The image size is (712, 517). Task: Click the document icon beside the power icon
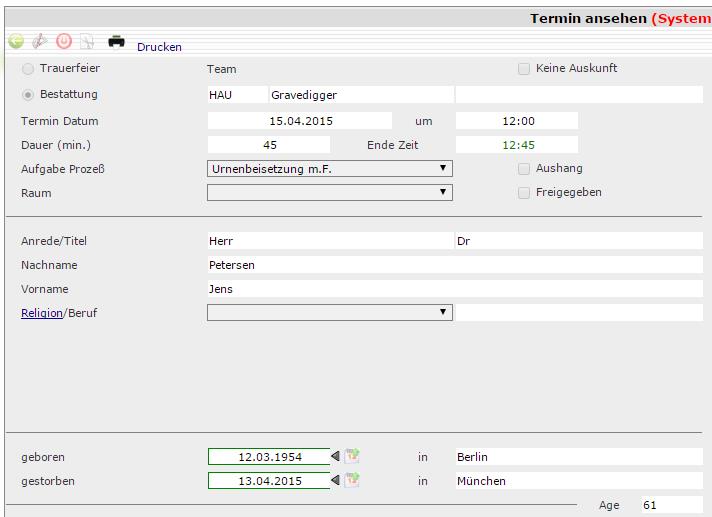[87, 42]
